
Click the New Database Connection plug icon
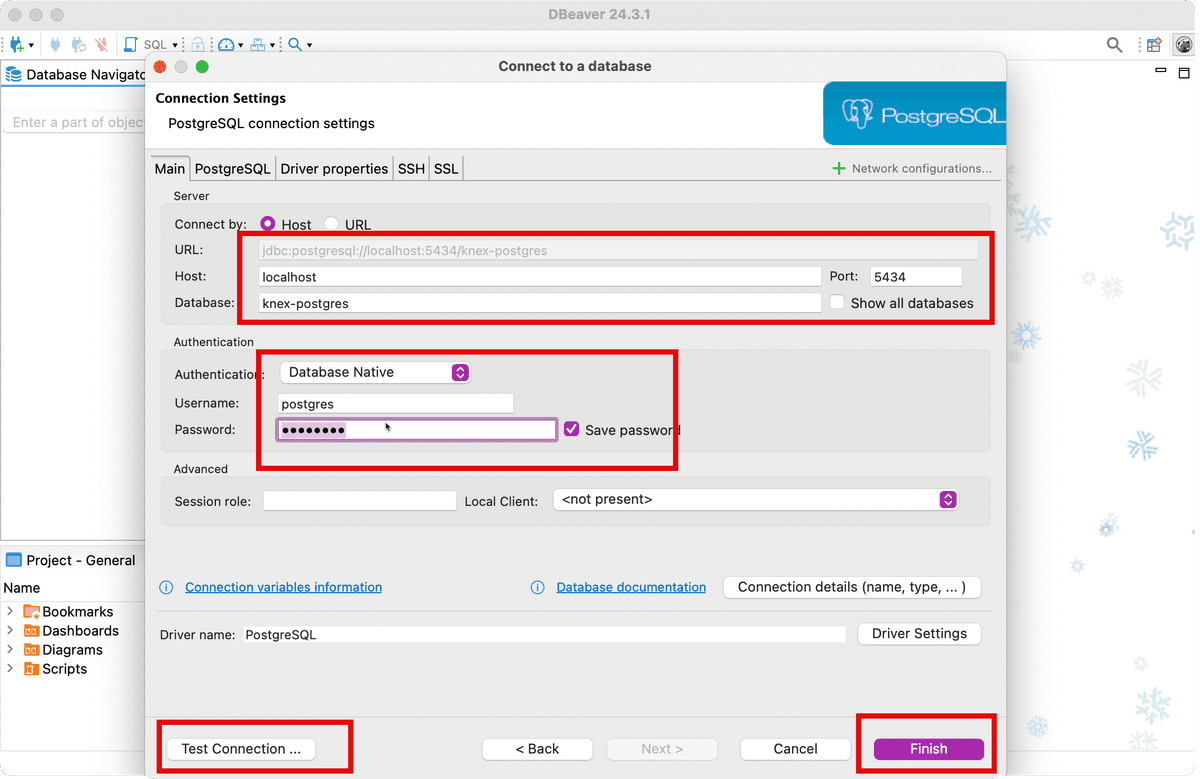[17, 45]
